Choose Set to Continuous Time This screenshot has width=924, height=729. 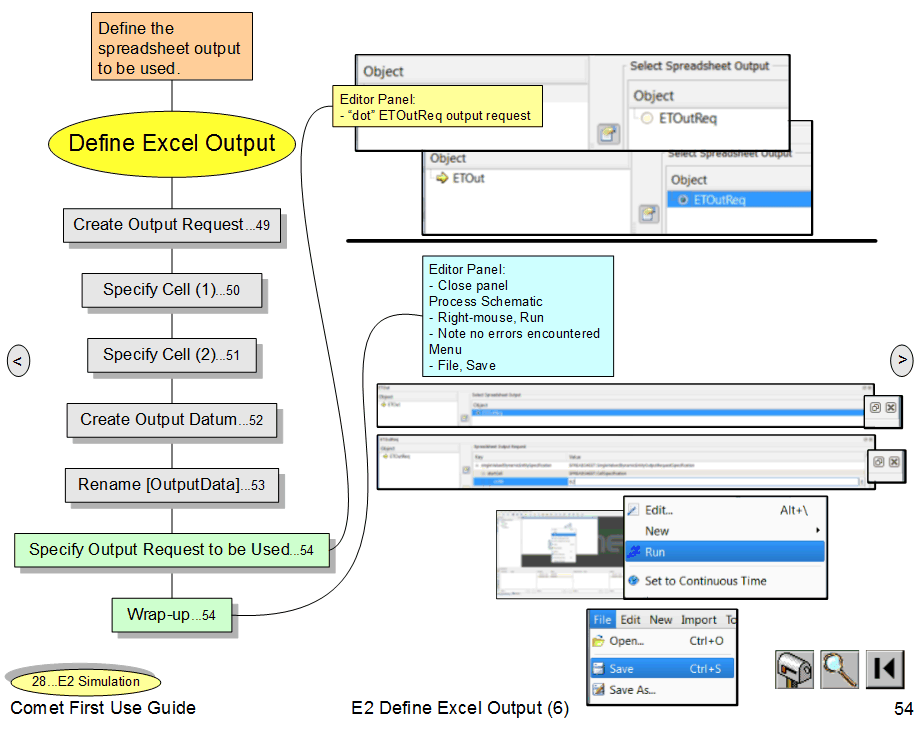coord(725,580)
